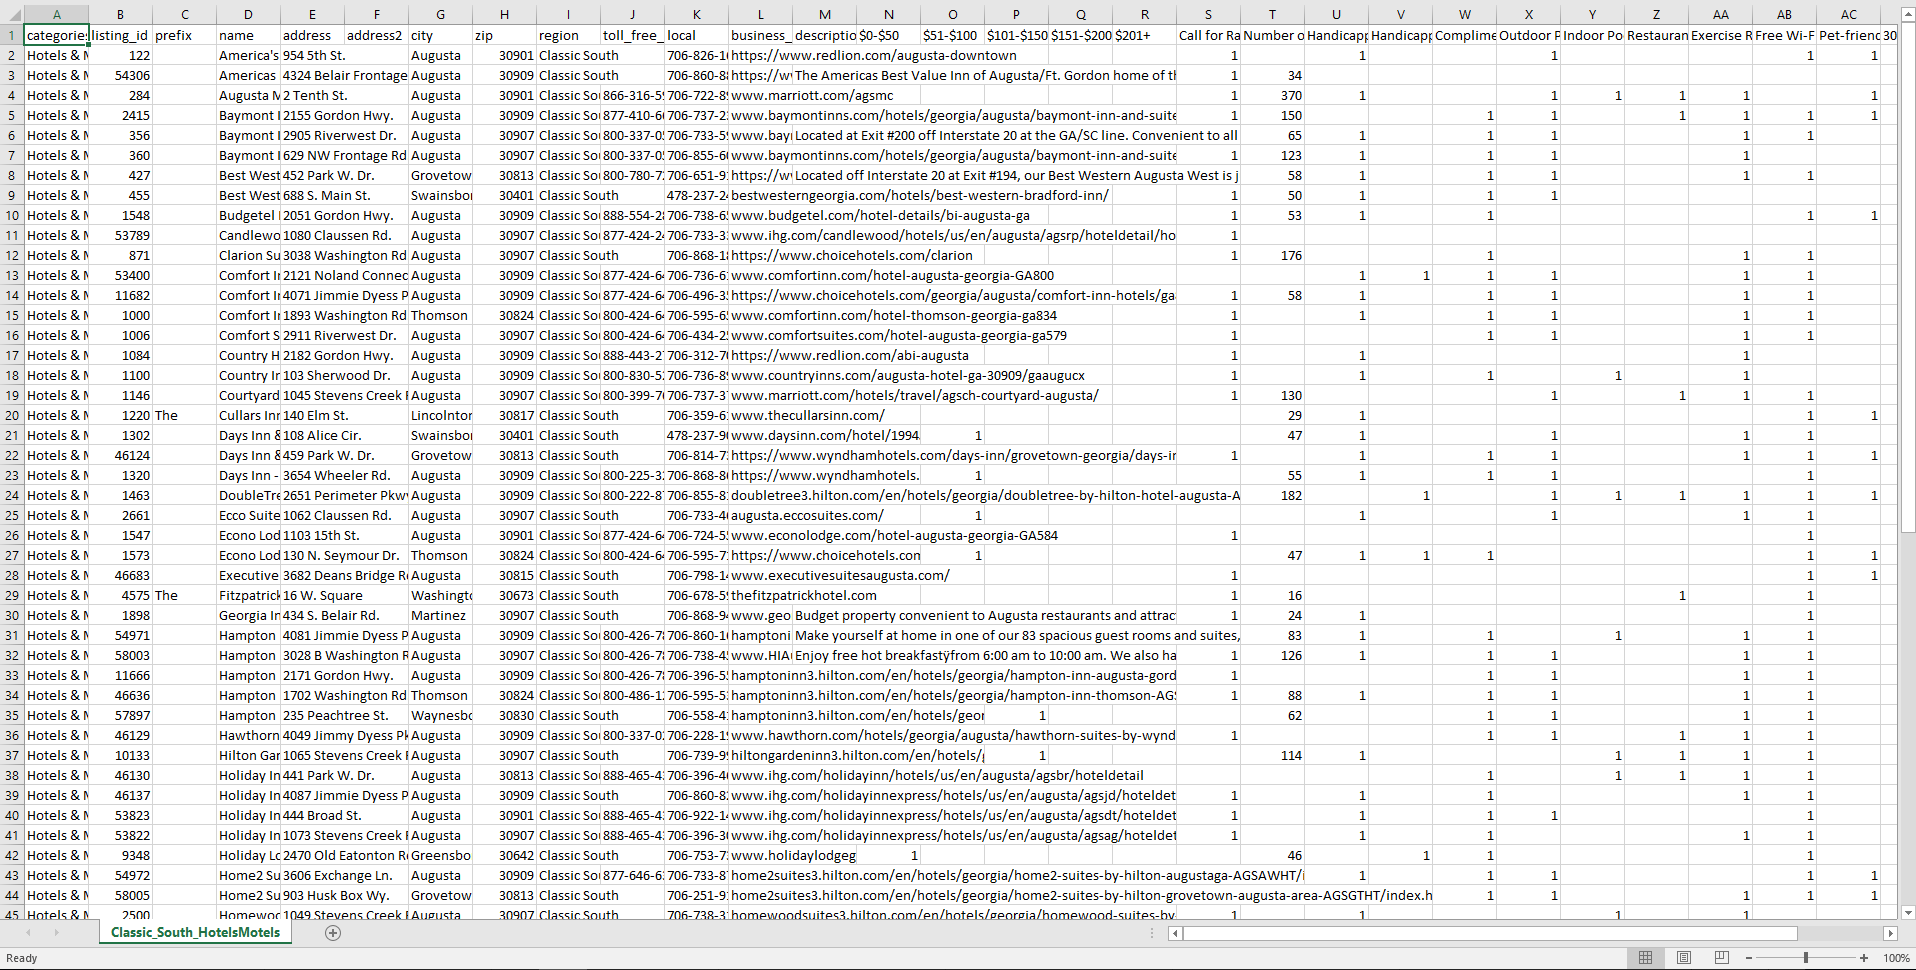Screen dimensions: 1916x970
Task: Select the '3606 Exchange Ln.' address cell
Action: click(312, 875)
